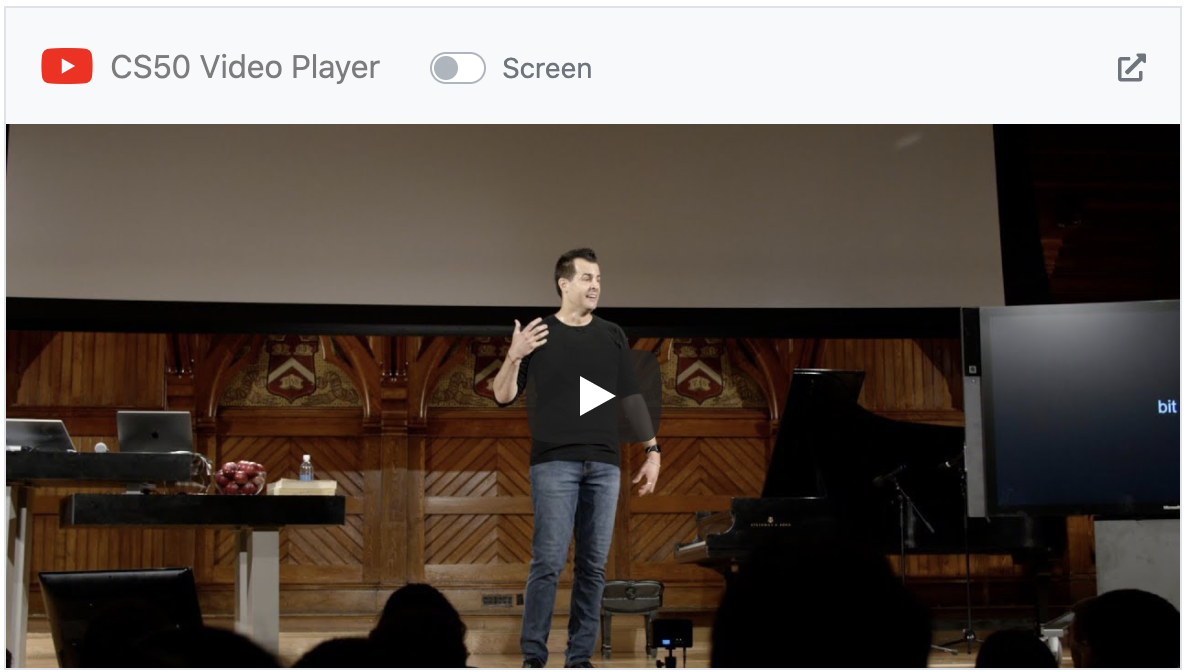The width and height of the screenshot is (1184, 672).
Task: Click the dark monitor at bottom left
Action: [x=121, y=614]
